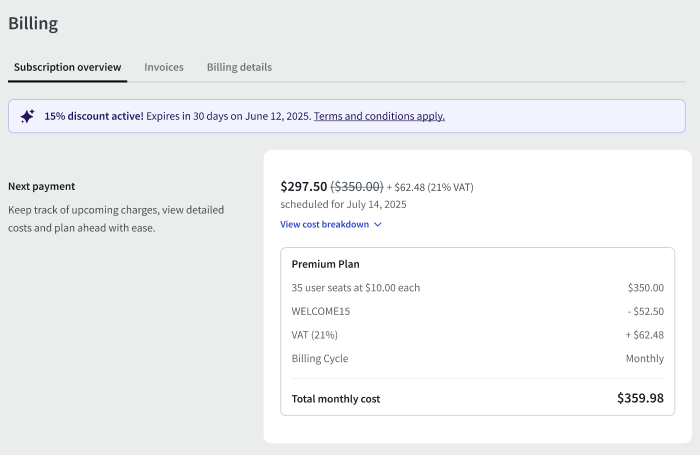Viewport: 700px width, 456px height.
Task: Open the Billing details tab
Action: pos(239,67)
